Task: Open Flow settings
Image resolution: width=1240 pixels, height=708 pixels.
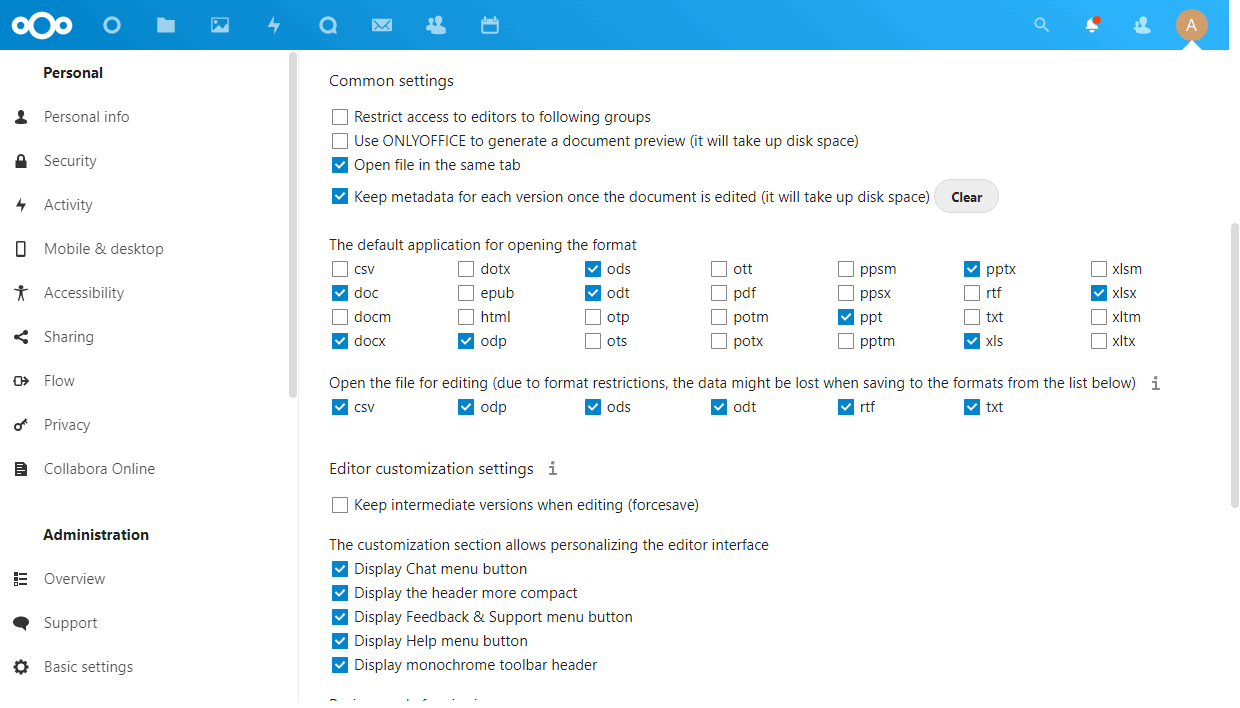Action: [59, 381]
